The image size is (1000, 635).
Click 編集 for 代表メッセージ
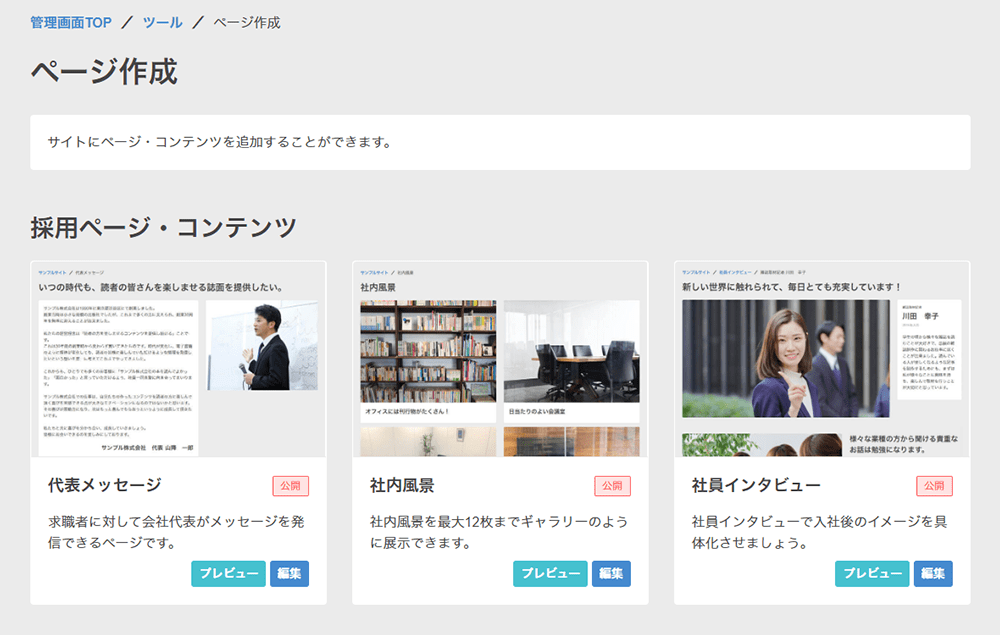point(289,574)
